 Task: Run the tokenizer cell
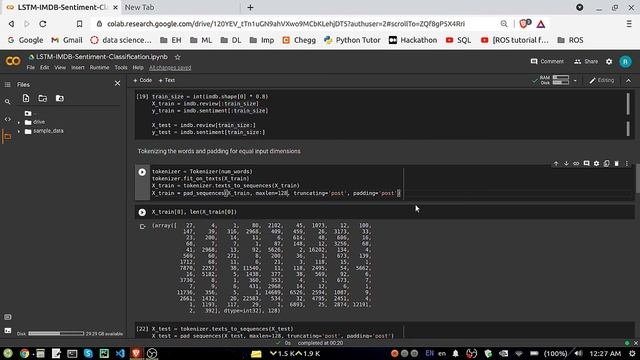[x=142, y=172]
